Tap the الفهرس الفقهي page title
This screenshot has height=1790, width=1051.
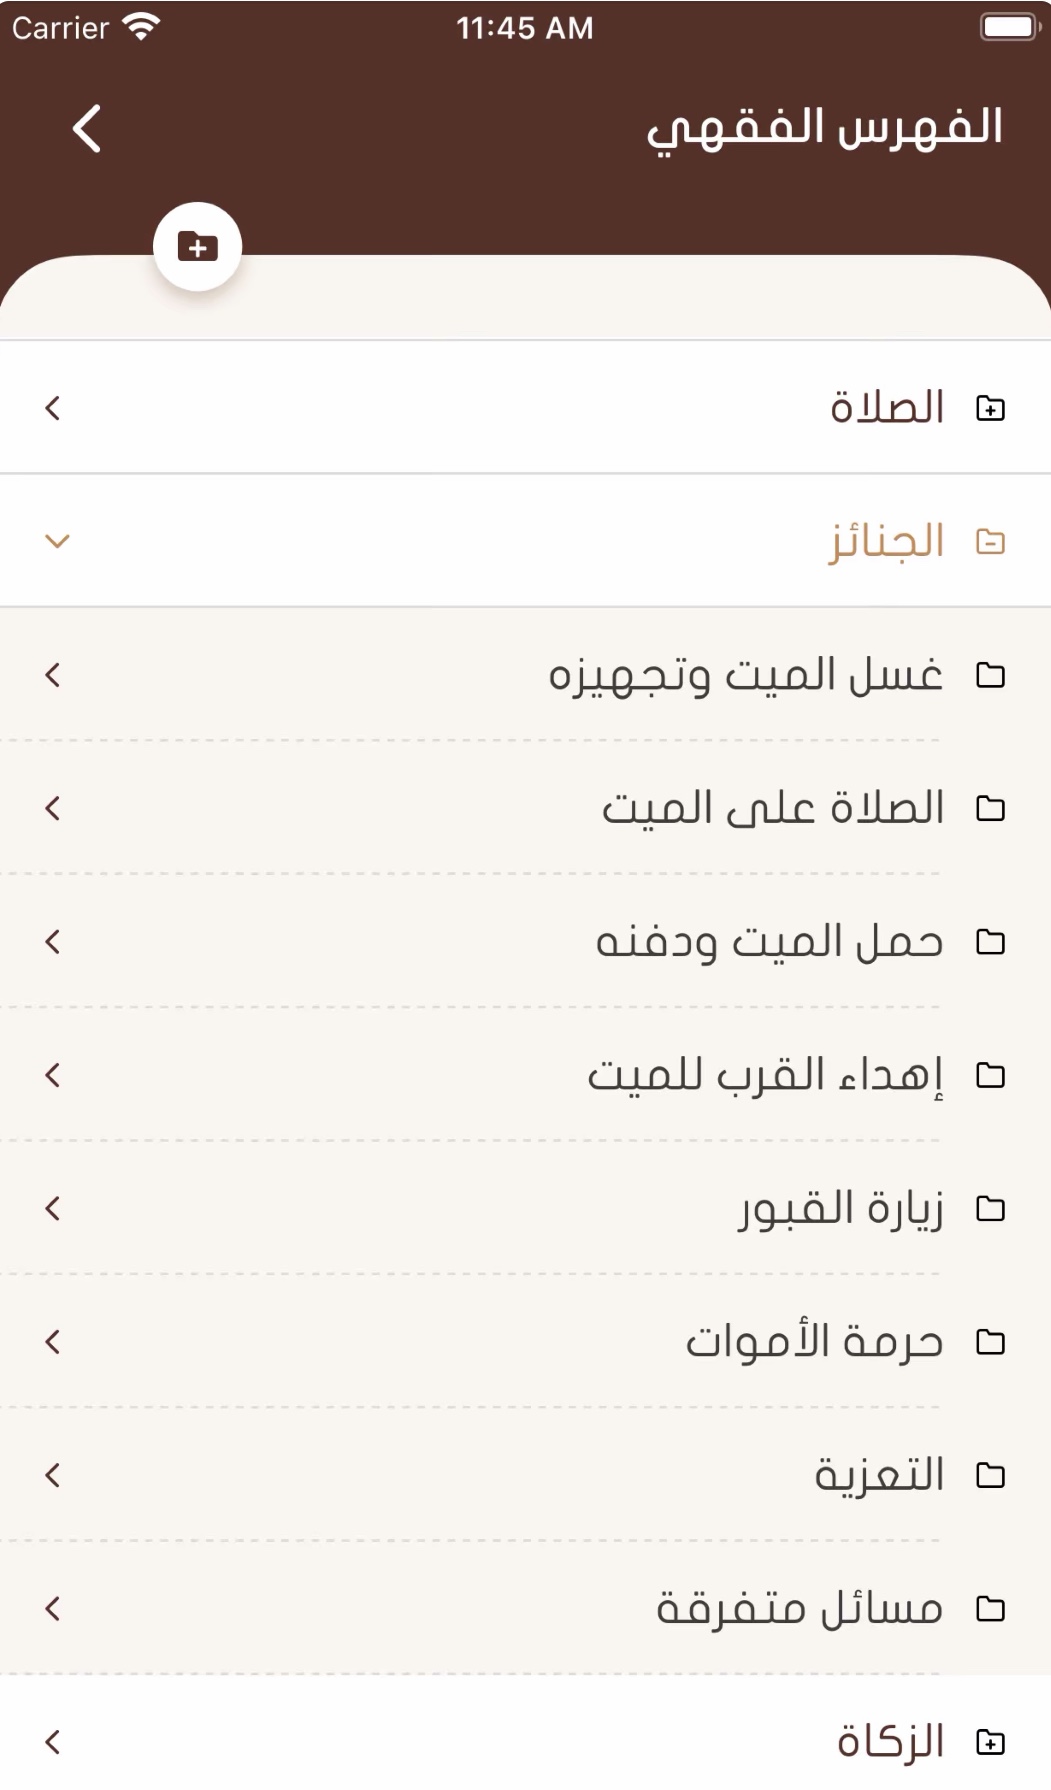(x=824, y=129)
